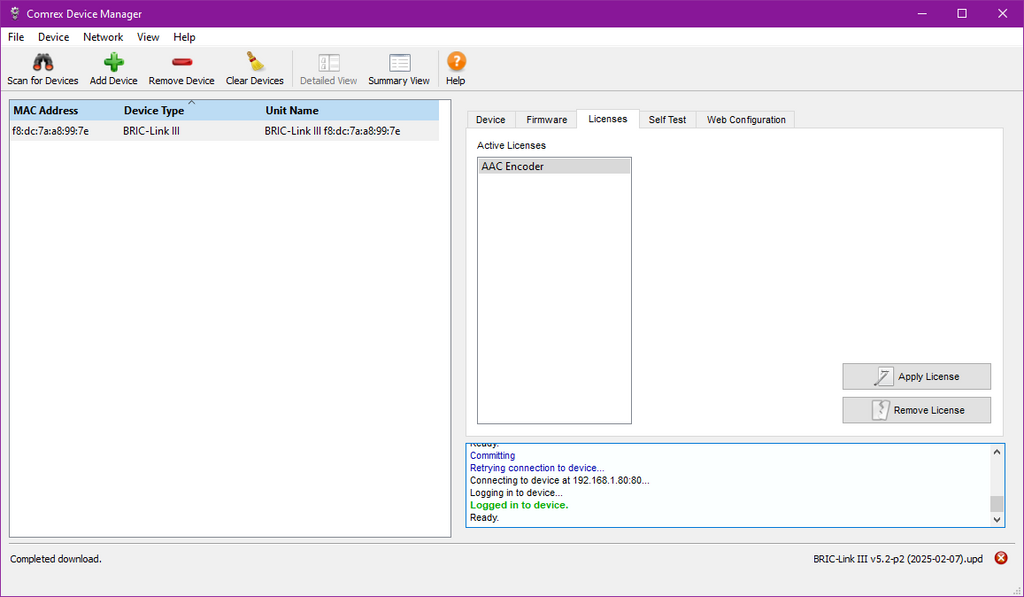Click the Remove Device red minus icon
Screen dimensions: 1024x597
(x=181, y=63)
